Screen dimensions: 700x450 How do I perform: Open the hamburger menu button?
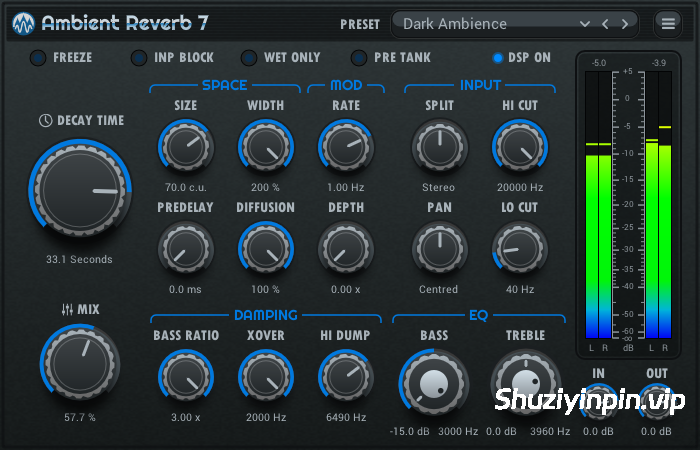coord(668,23)
